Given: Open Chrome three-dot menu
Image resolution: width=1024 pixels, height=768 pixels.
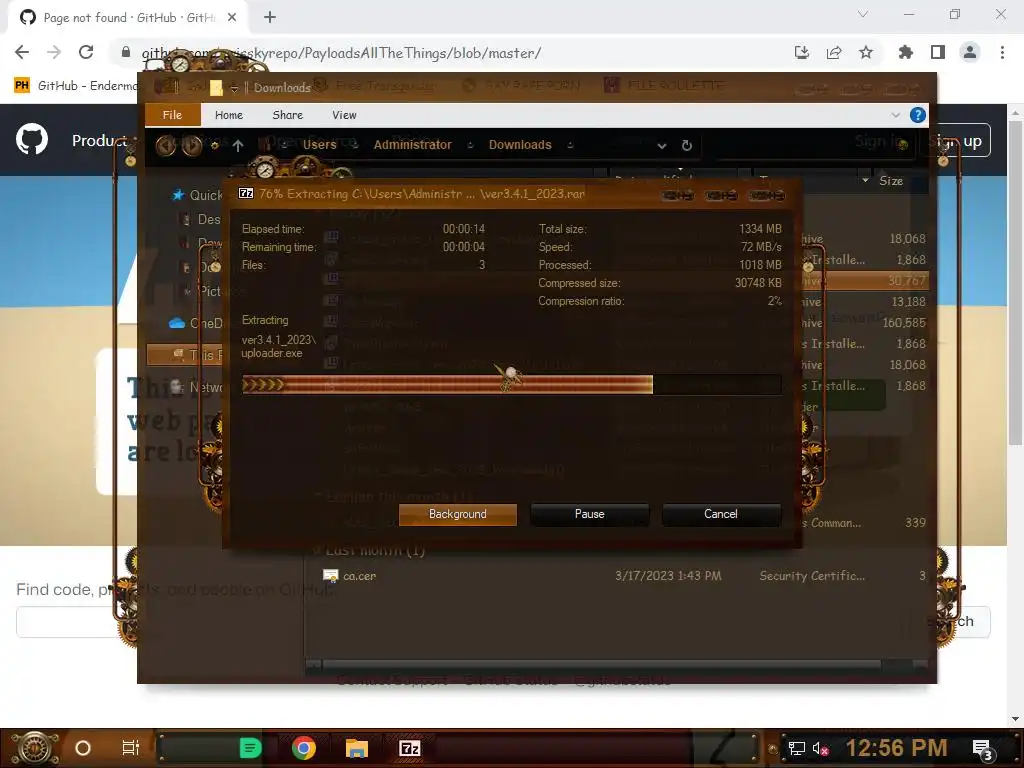Looking at the screenshot, I should [1002, 52].
